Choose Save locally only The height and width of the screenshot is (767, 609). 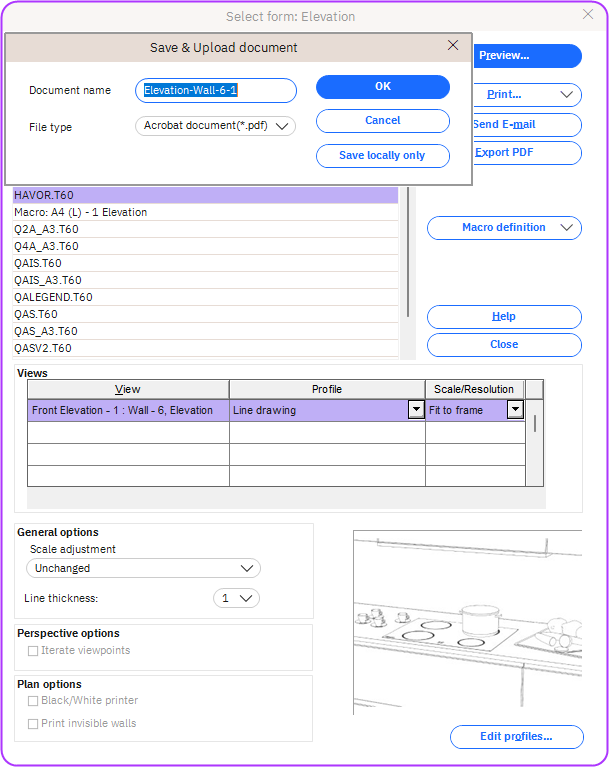[382, 156]
